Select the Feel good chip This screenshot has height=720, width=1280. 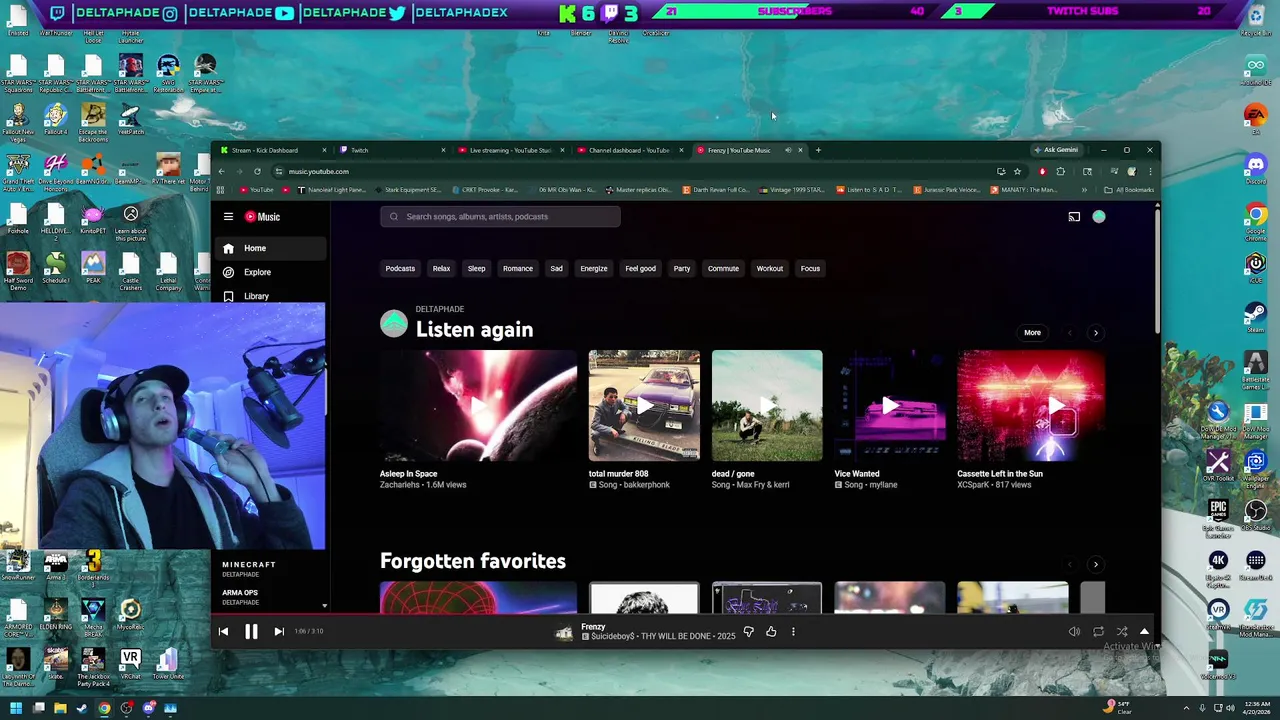coord(641,268)
